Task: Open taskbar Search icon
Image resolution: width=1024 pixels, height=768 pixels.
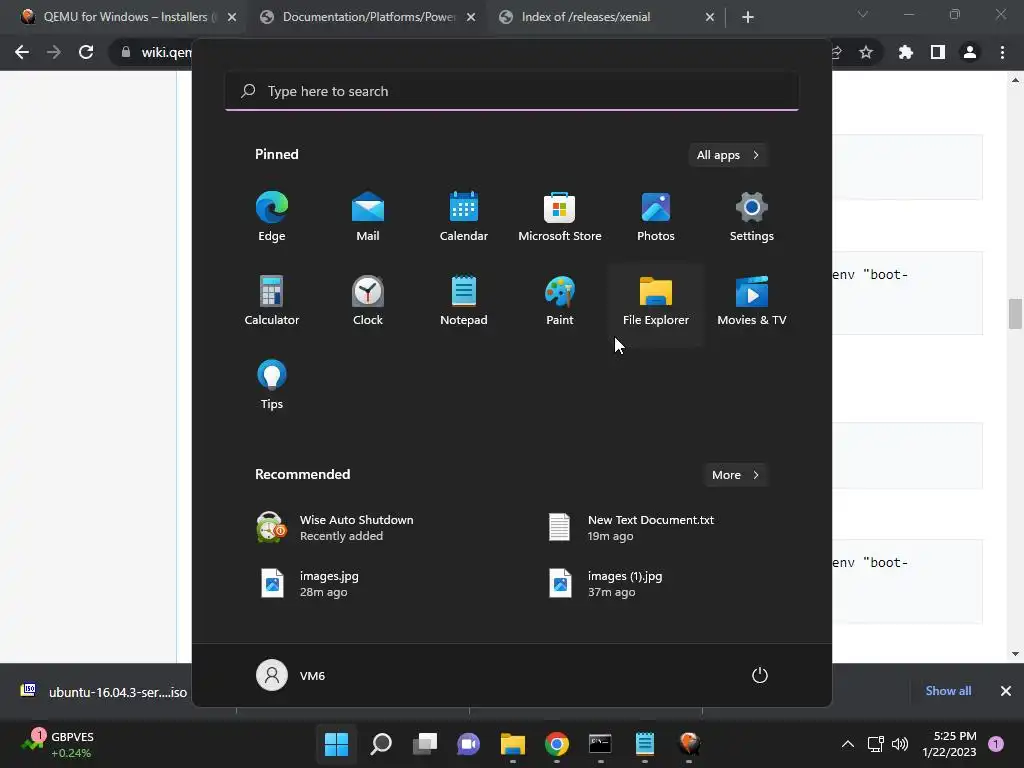Action: point(381,744)
